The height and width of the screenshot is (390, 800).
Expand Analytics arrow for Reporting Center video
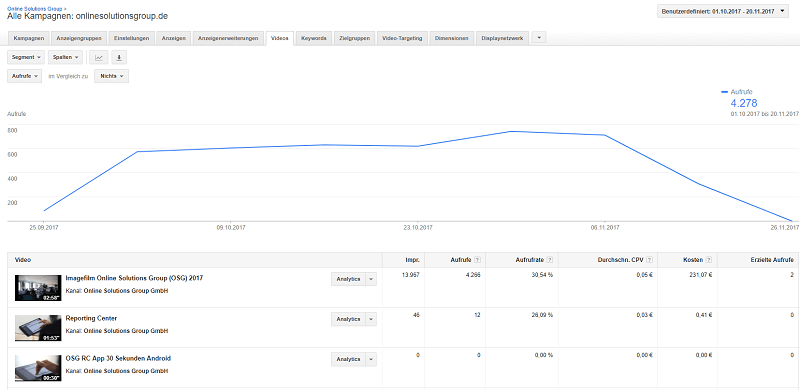pyautogui.click(x=371, y=319)
